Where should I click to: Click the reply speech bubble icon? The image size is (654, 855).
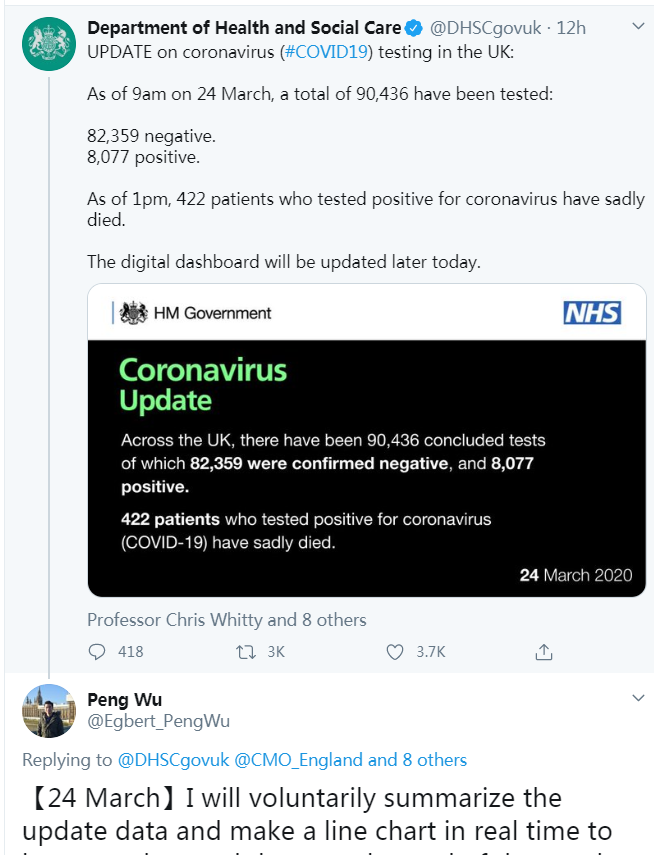(97, 651)
